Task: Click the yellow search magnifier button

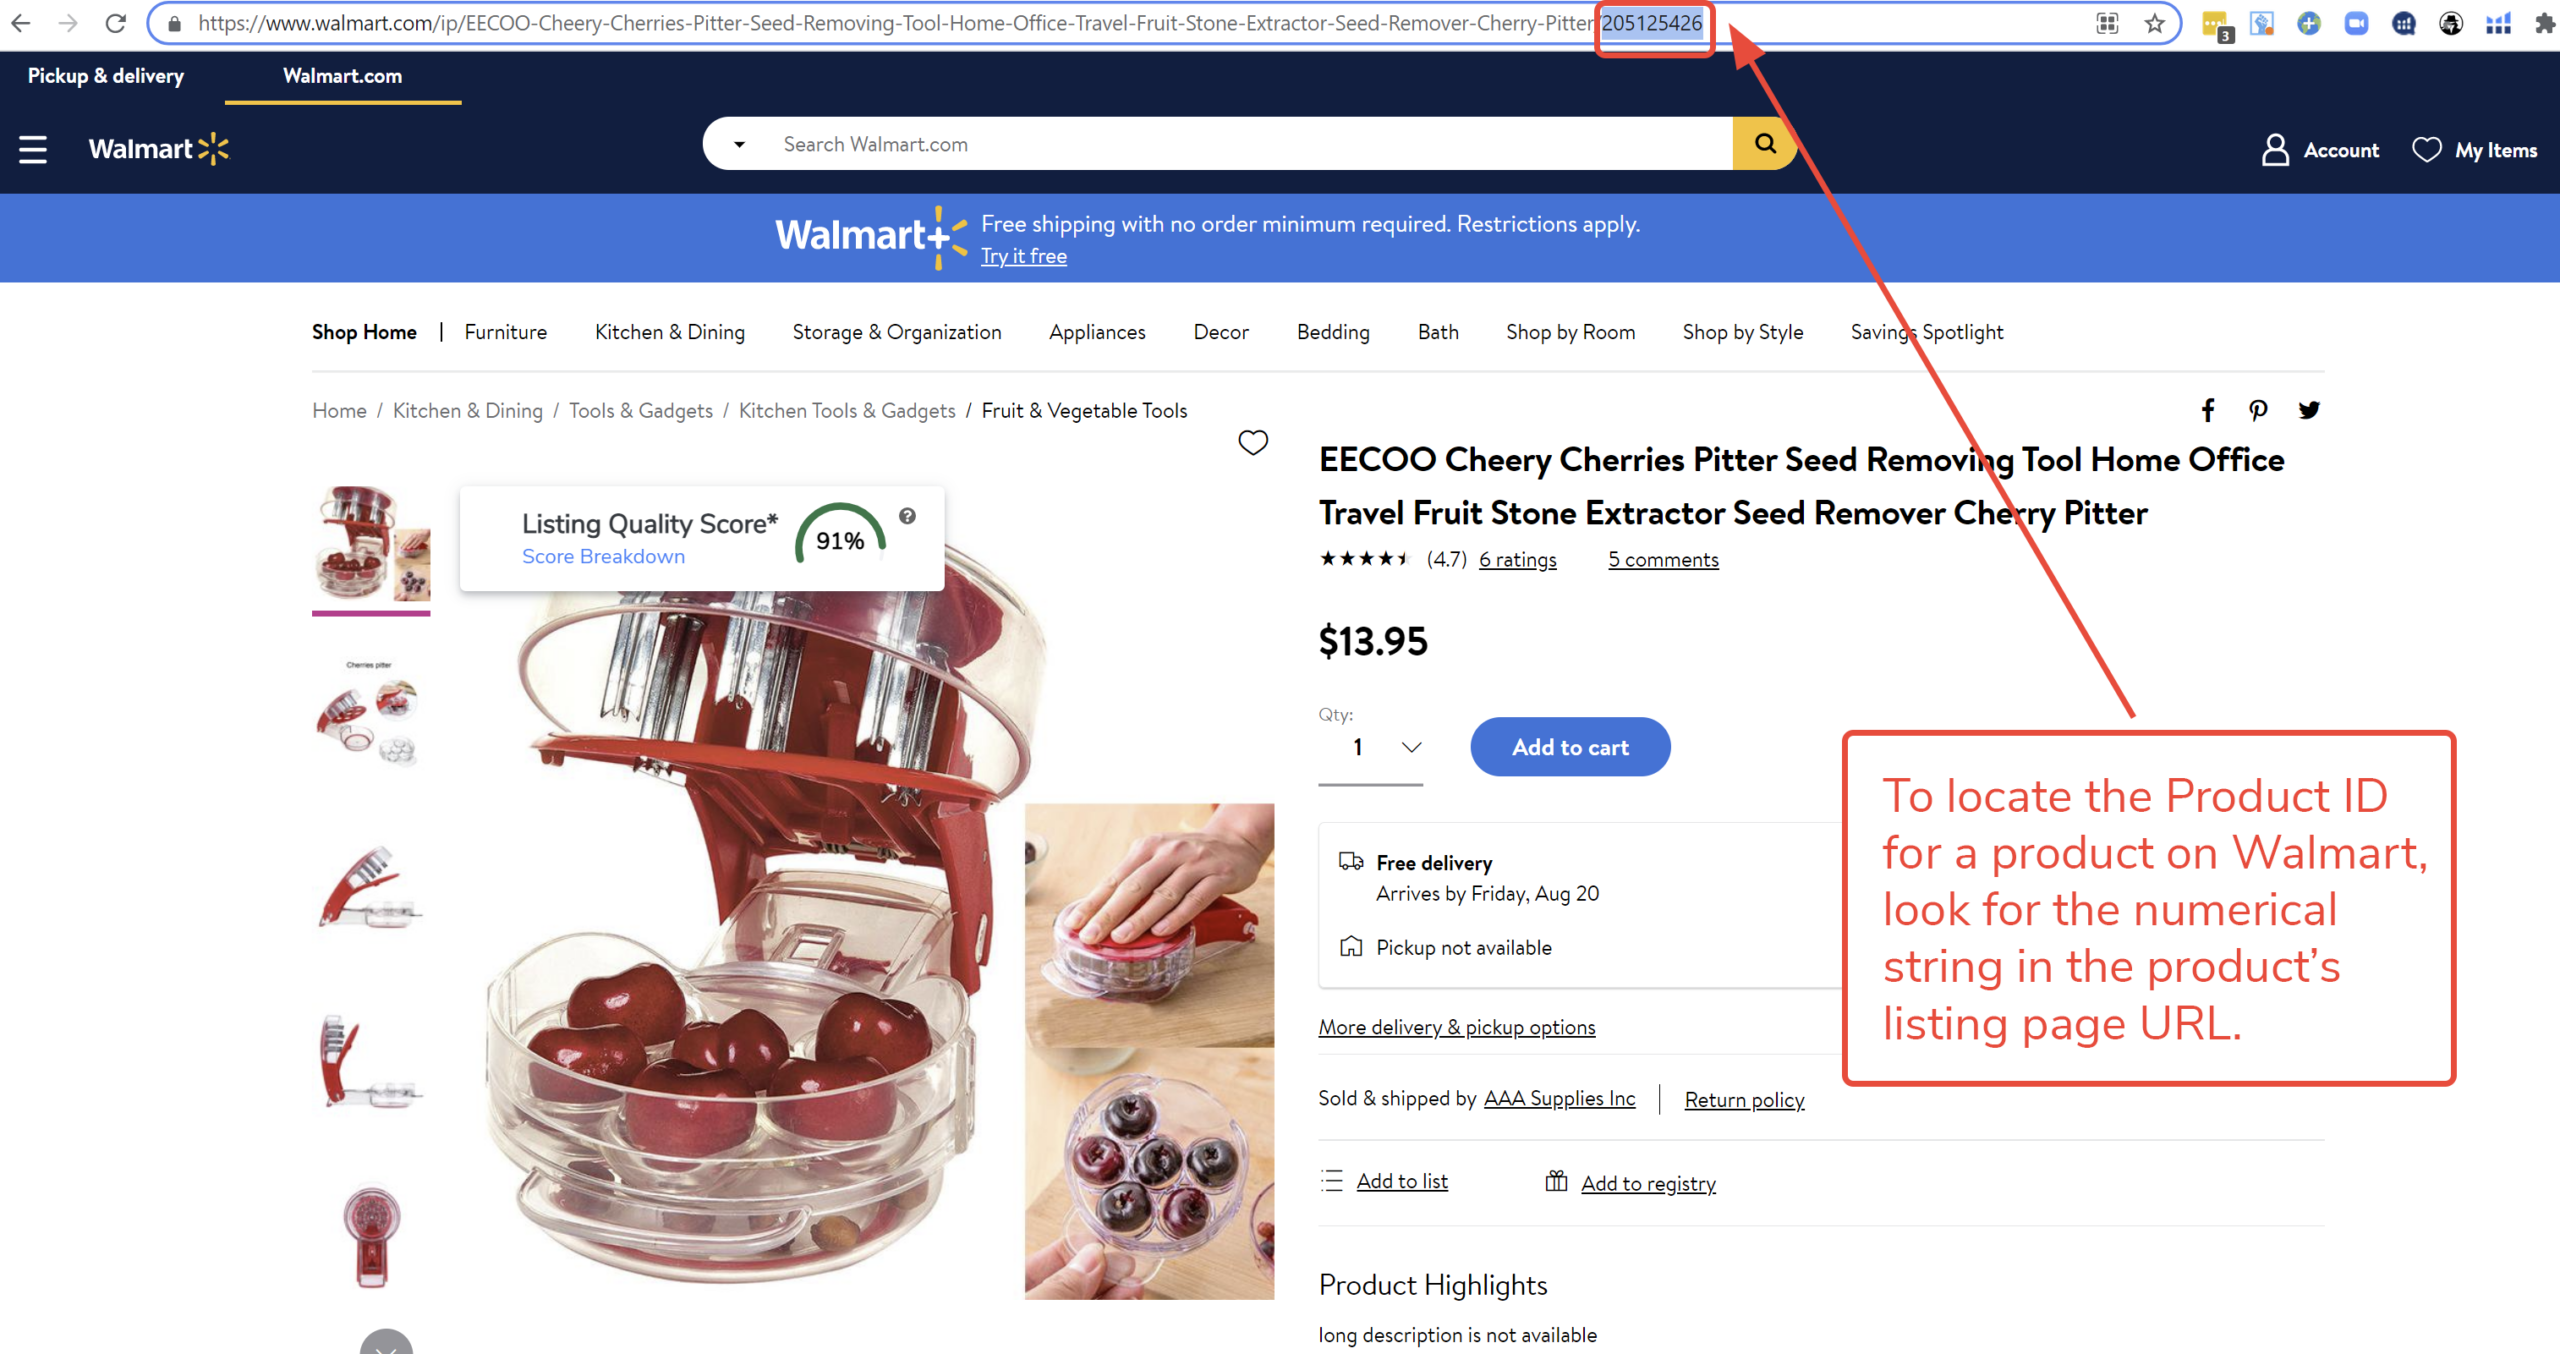Action: (x=1765, y=143)
